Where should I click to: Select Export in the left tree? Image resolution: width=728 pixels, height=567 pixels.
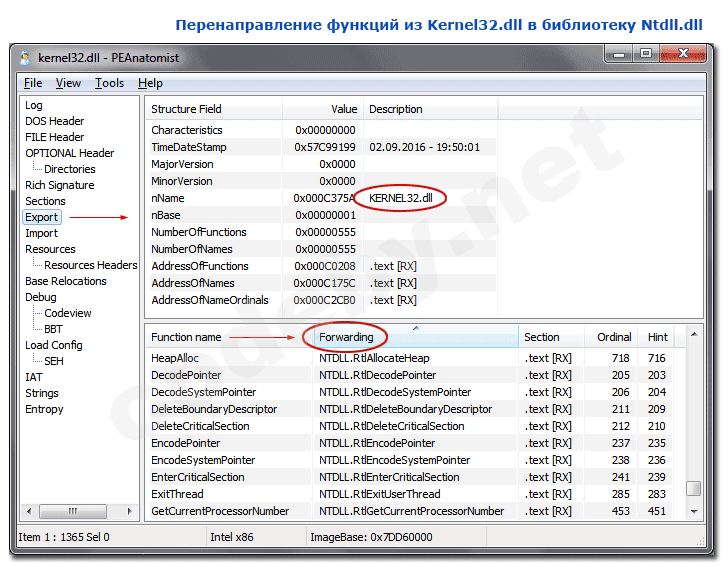click(42, 217)
